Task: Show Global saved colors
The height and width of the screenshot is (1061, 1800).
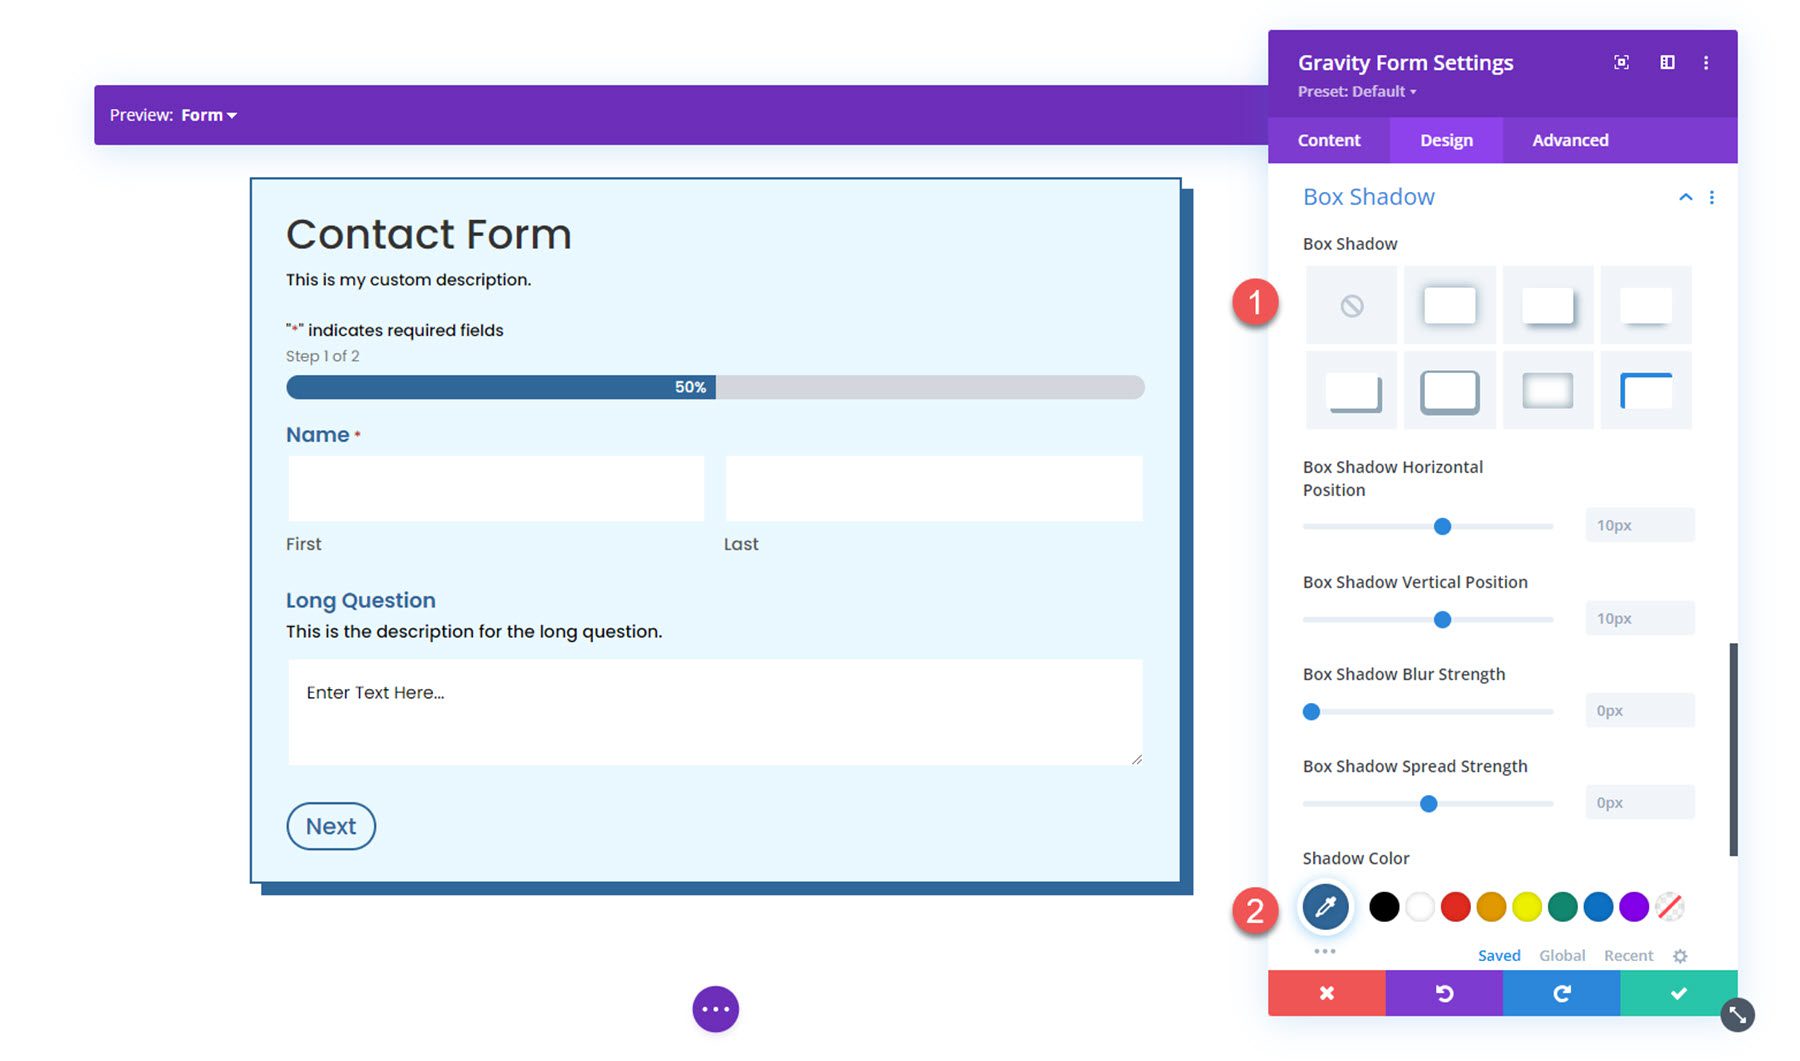Action: click(x=1562, y=955)
